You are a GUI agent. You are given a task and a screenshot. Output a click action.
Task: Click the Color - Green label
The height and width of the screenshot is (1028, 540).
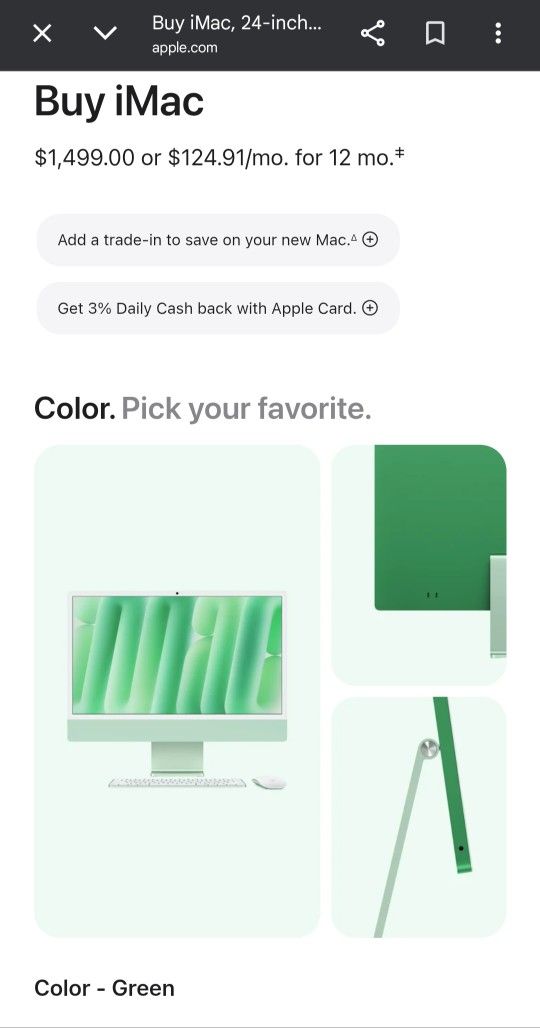point(104,988)
